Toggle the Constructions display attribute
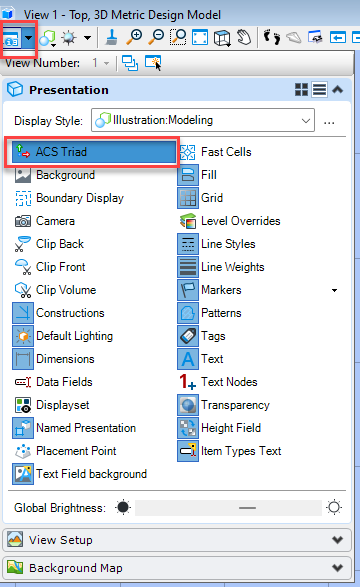This screenshot has height=587, width=360. 59,313
